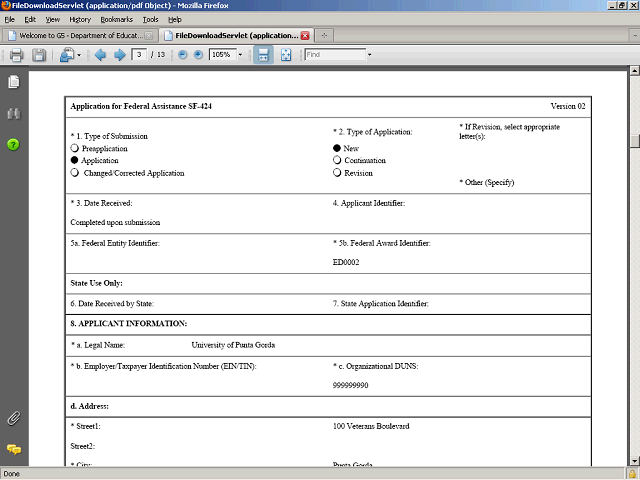
Task: Close the FileDownloadServlet tab
Action: 305,36
